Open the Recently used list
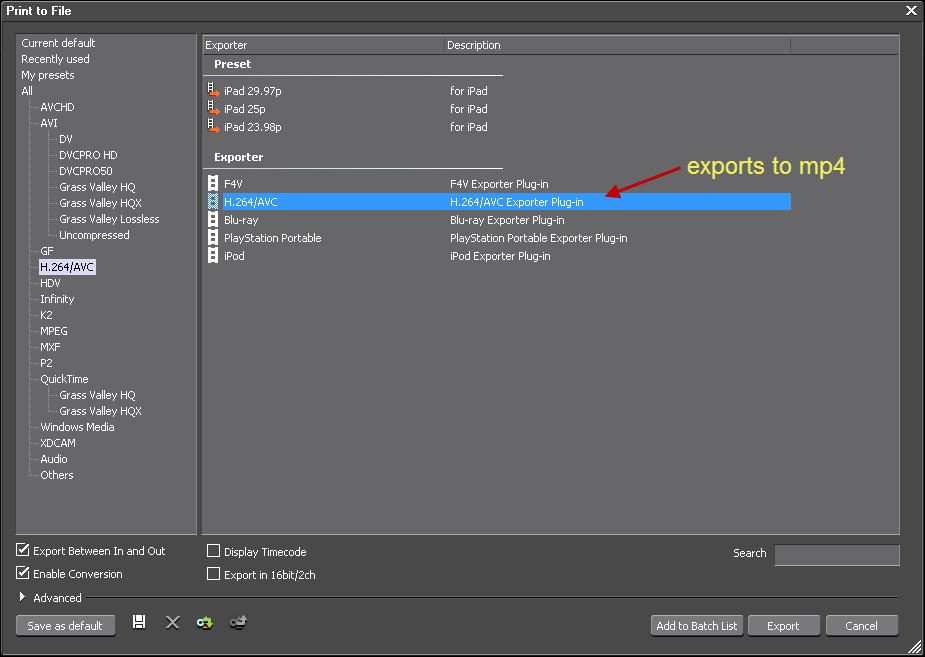This screenshot has height=657, width=925. [x=55, y=59]
